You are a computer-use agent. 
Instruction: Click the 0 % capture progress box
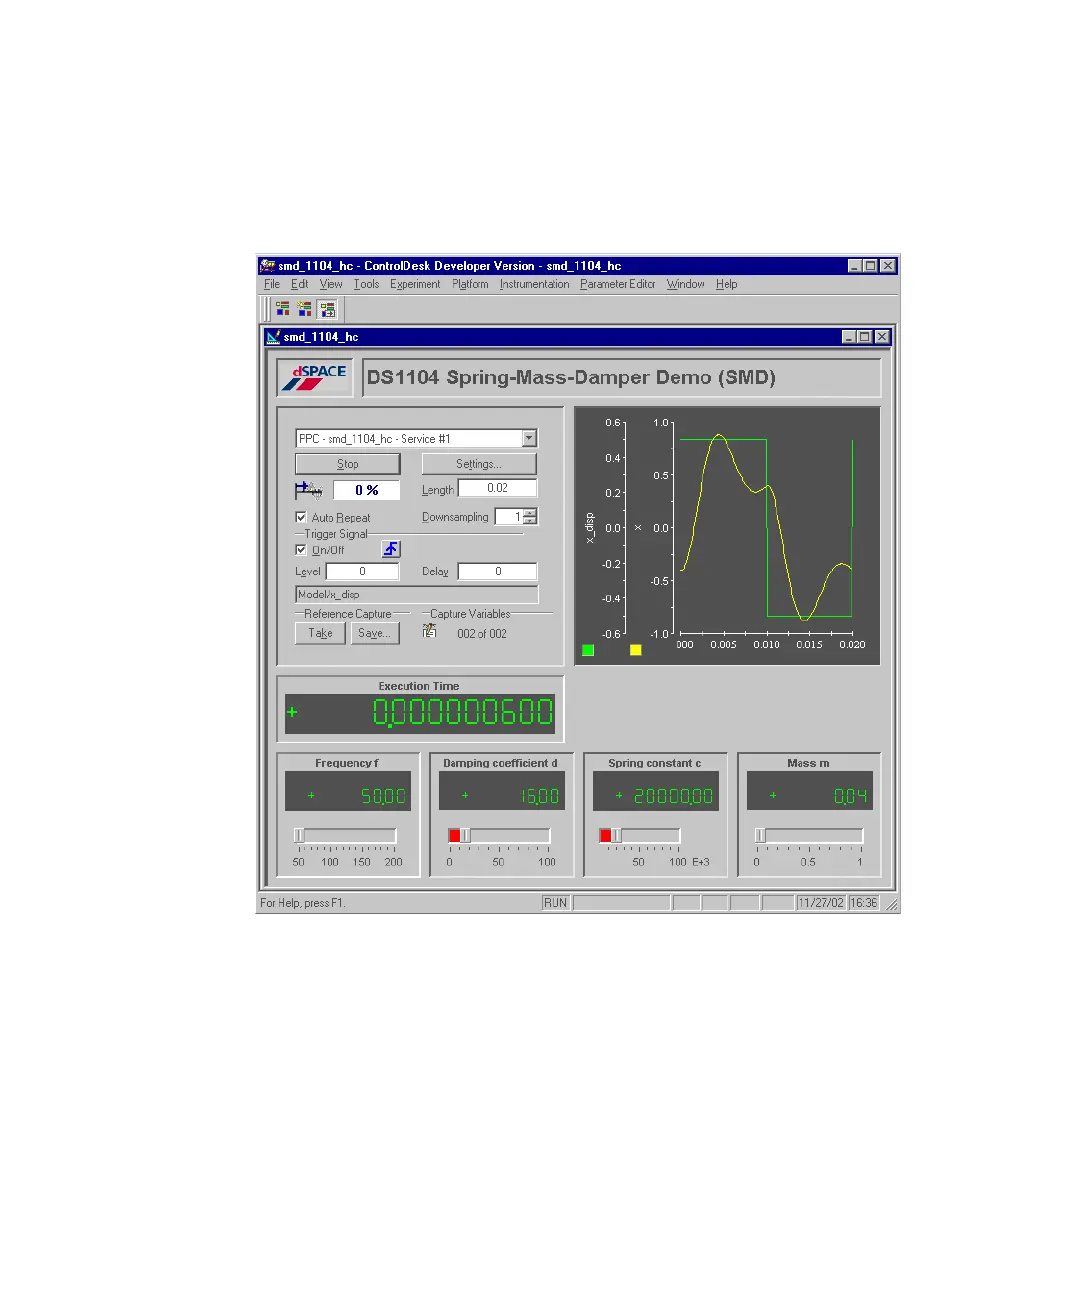(367, 490)
